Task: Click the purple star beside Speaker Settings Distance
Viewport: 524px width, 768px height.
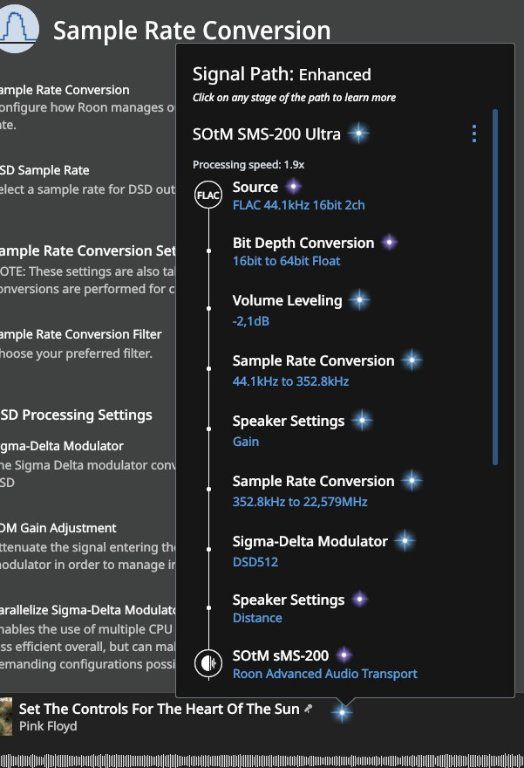Action: pos(360,599)
